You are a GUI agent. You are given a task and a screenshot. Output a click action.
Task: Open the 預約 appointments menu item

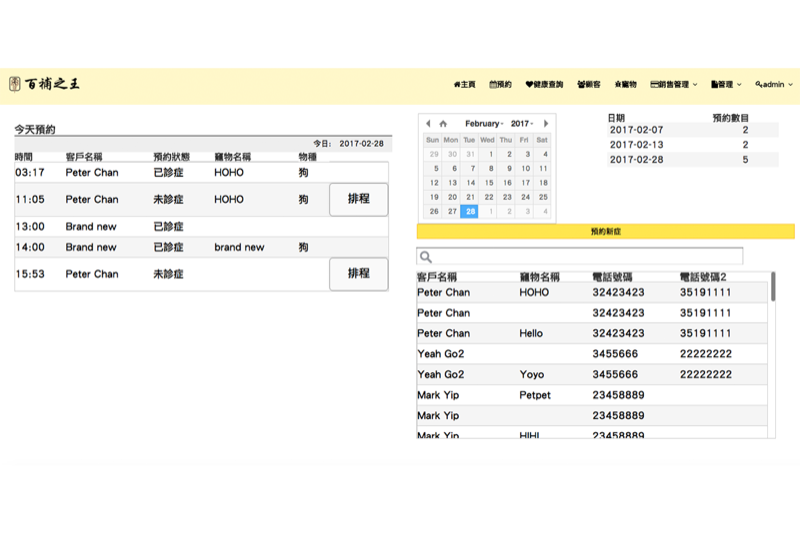coord(500,85)
